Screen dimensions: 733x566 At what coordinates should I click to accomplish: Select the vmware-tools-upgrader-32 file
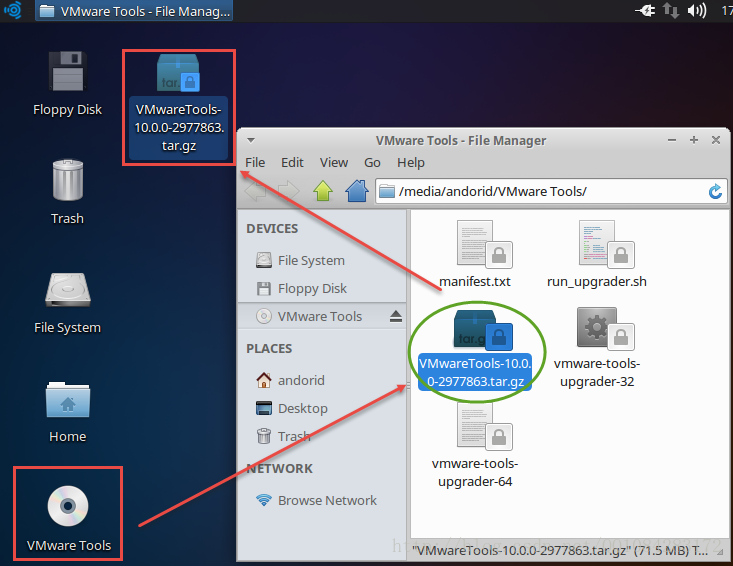click(597, 348)
